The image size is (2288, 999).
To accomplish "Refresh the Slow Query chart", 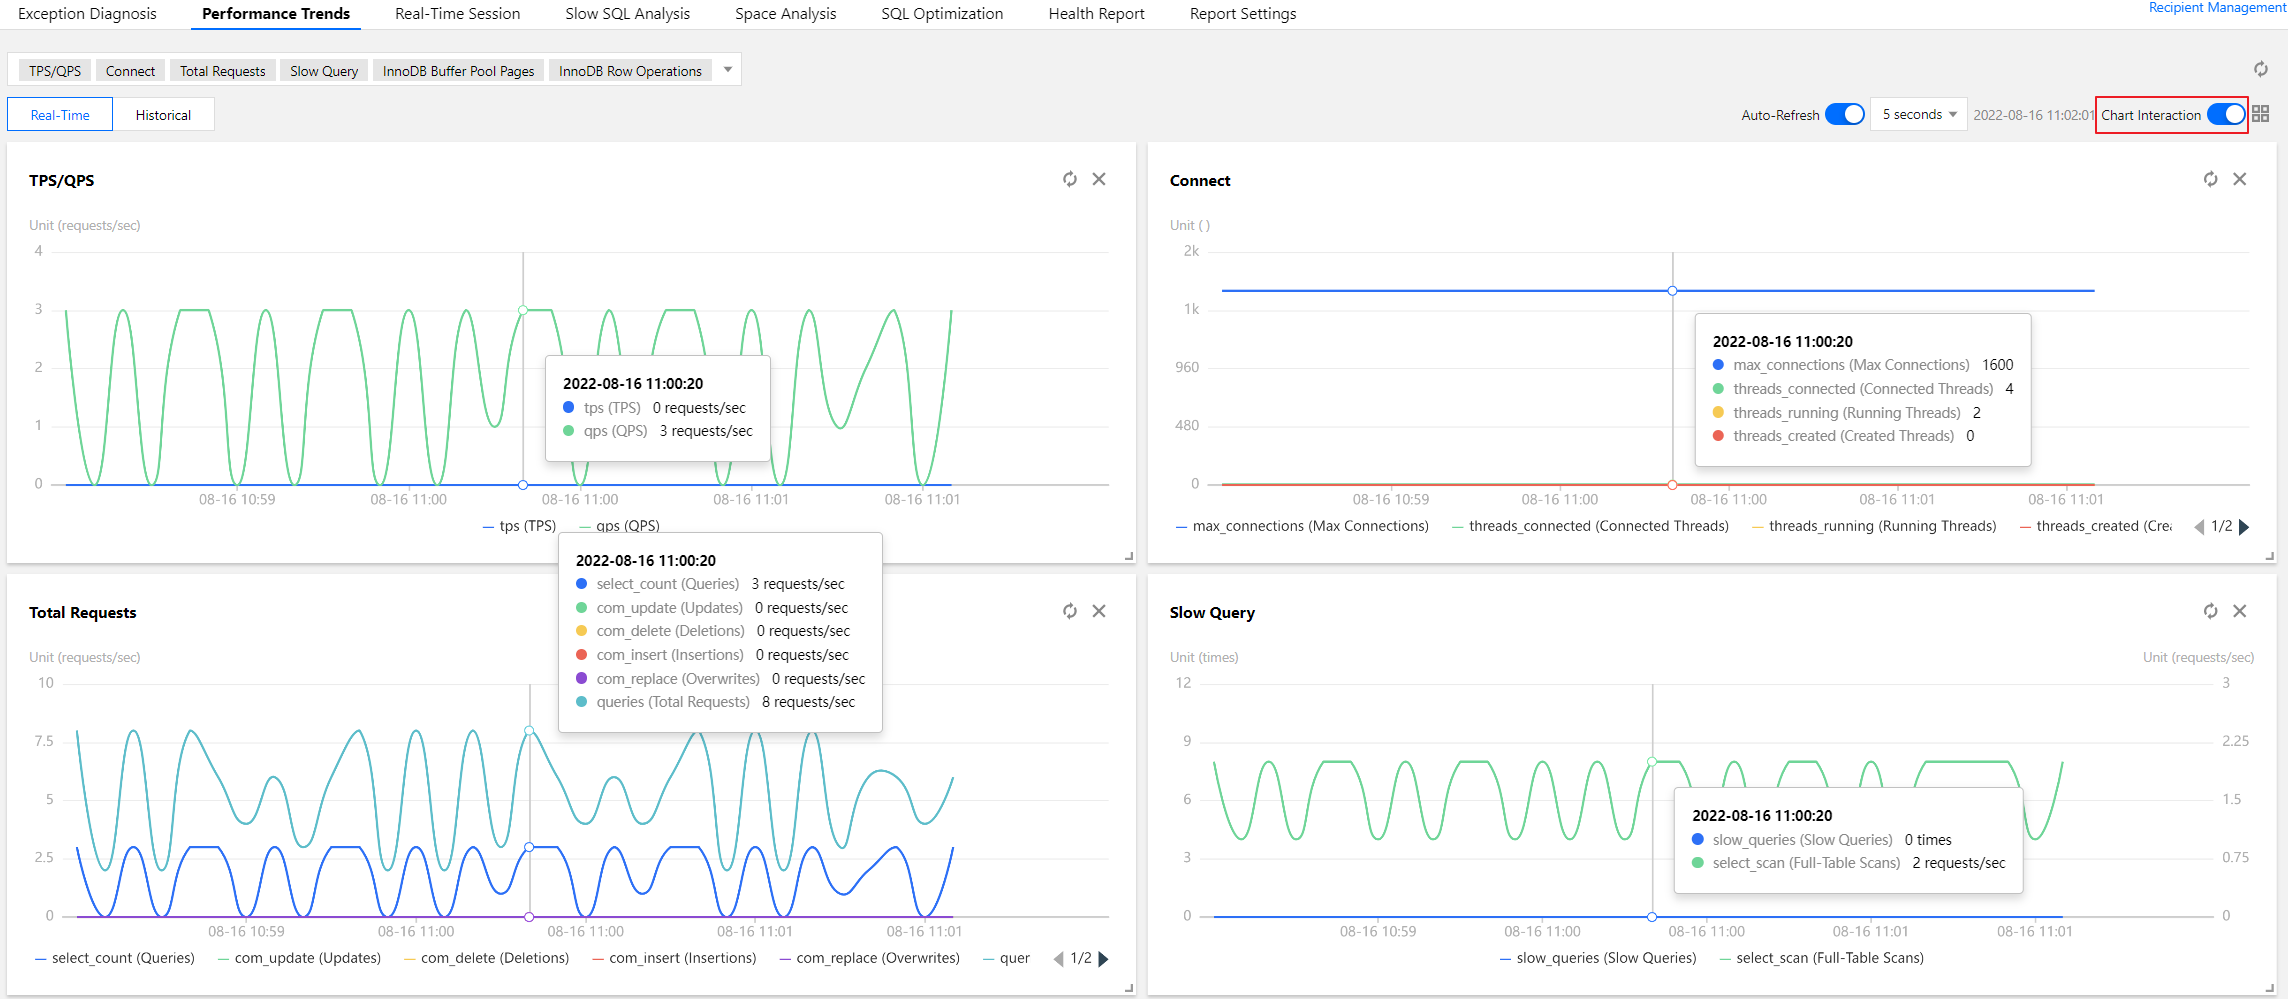I will pyautogui.click(x=2211, y=611).
